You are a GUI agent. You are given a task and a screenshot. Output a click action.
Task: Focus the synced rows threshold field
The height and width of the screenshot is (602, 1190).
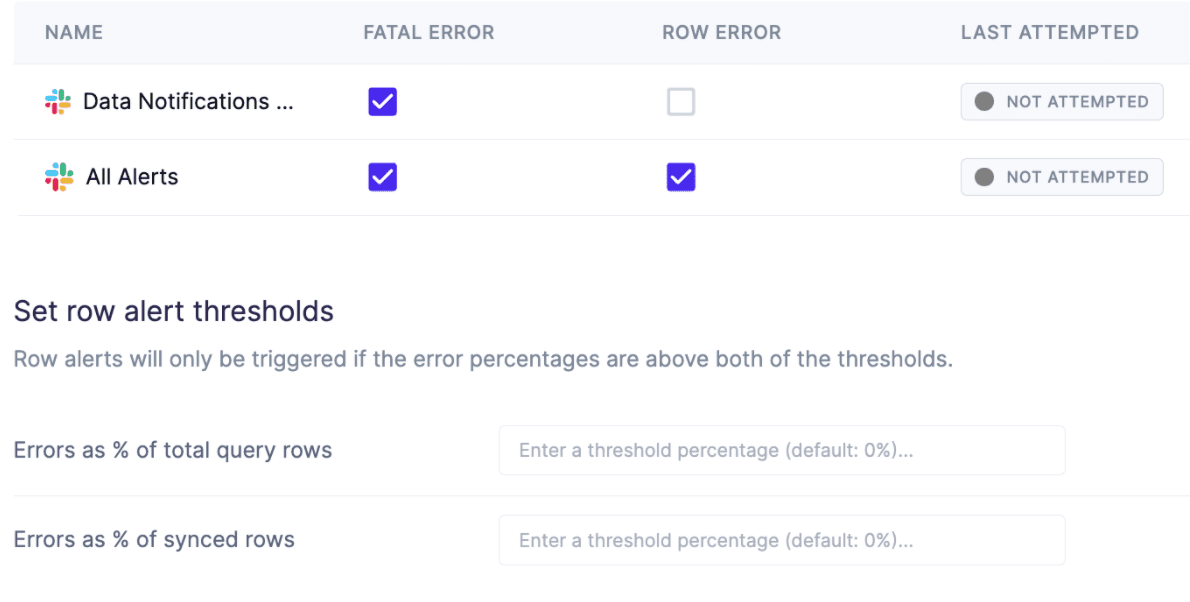(x=782, y=541)
